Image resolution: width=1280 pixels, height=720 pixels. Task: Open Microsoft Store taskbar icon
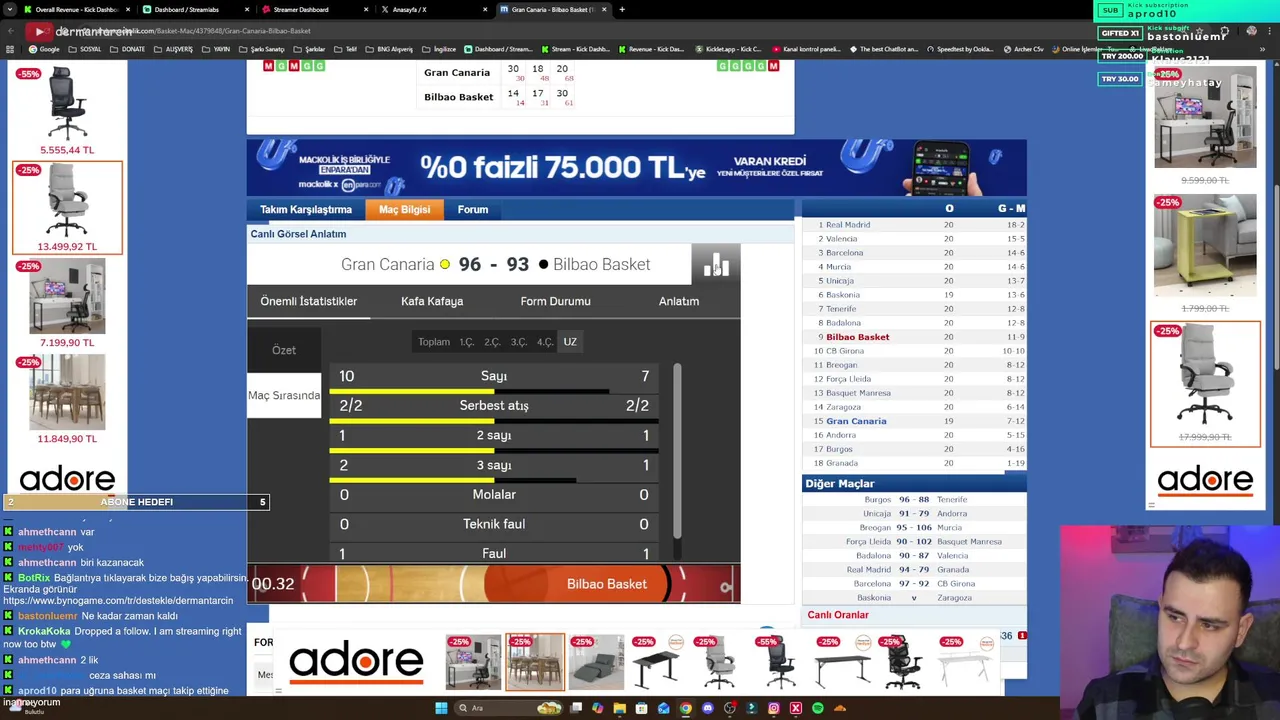[642, 708]
